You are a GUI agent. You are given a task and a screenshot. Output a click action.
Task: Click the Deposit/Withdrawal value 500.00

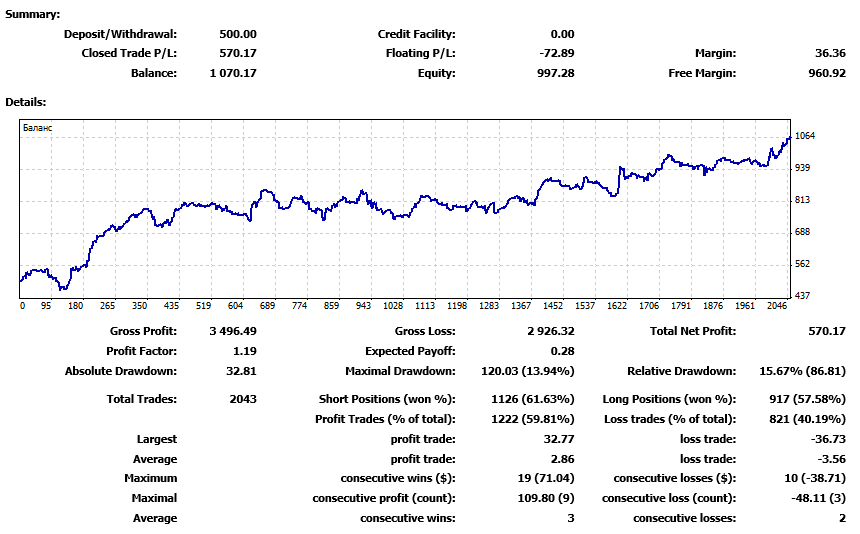237,34
